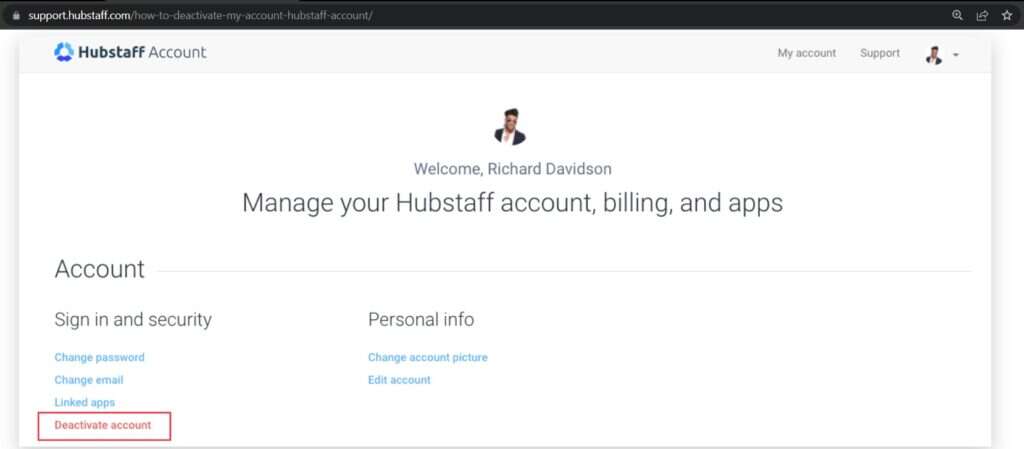
Task: Open My account in the header
Action: pyautogui.click(x=807, y=54)
